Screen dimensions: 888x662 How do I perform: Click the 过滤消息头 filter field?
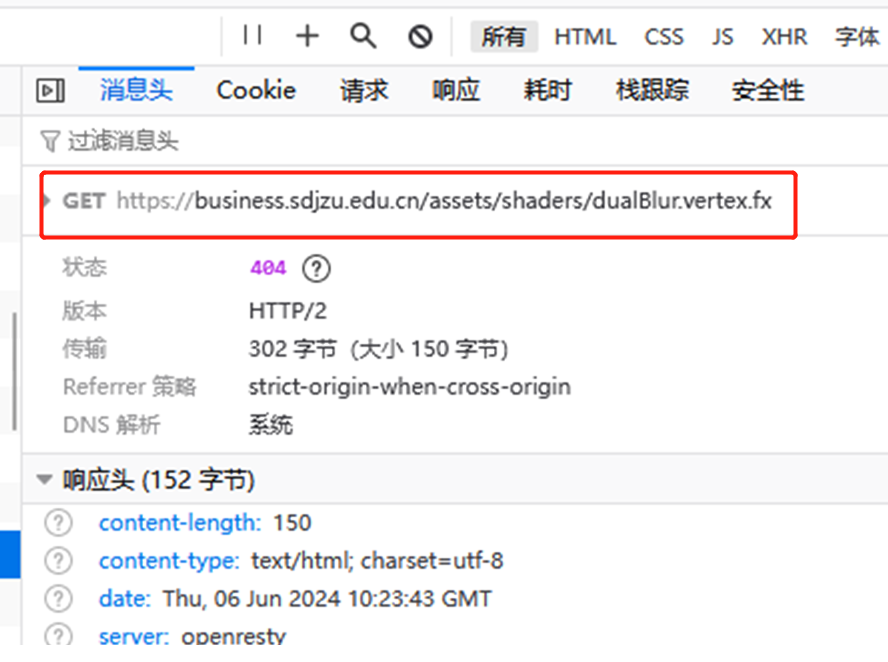click(x=122, y=141)
